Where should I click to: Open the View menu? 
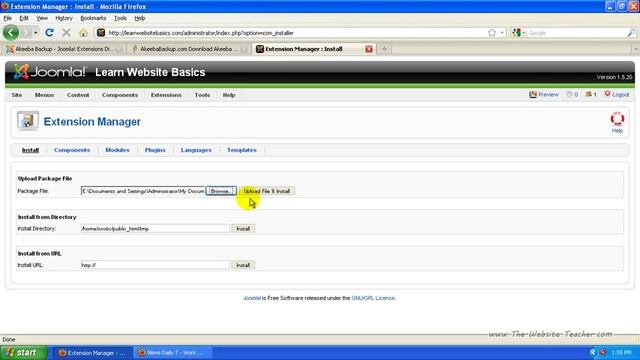click(42, 18)
